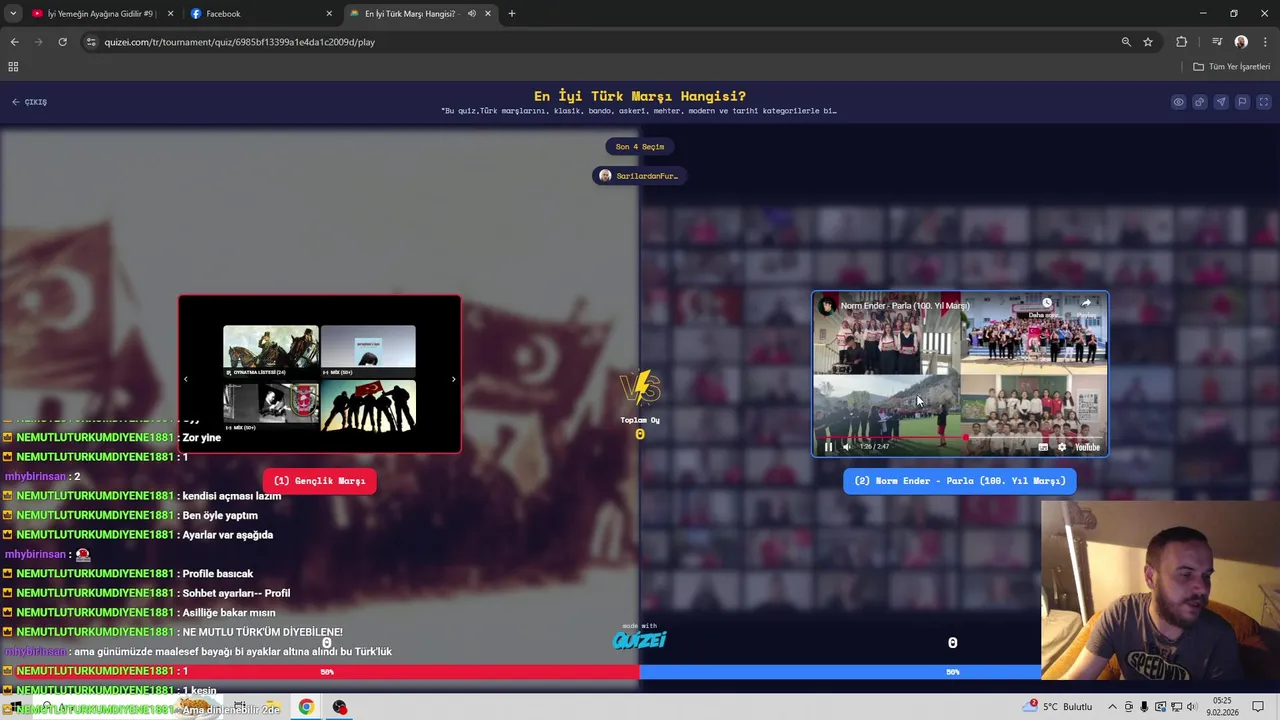Click the copy link icon in quiz header

tap(1199, 102)
